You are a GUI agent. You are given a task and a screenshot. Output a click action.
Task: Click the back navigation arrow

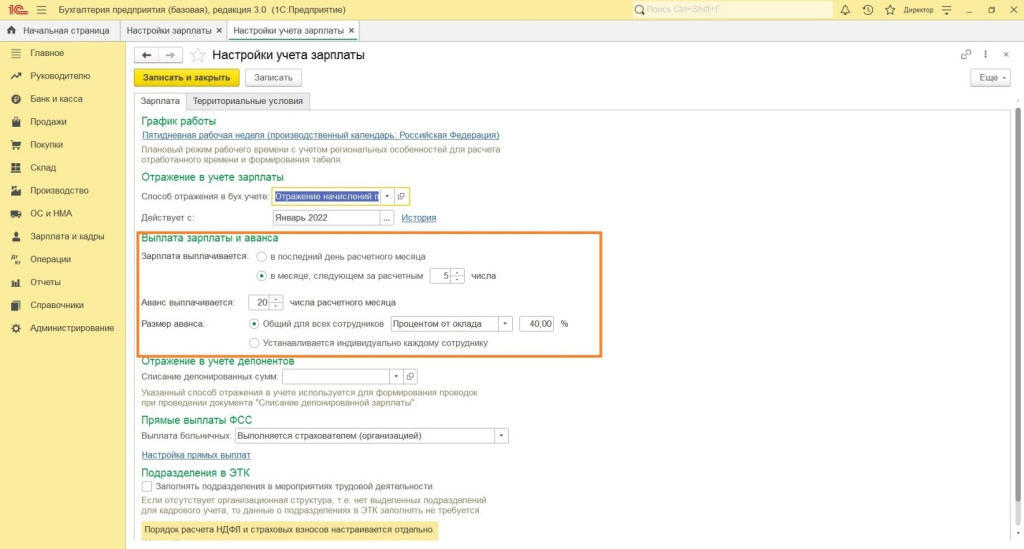[x=147, y=55]
